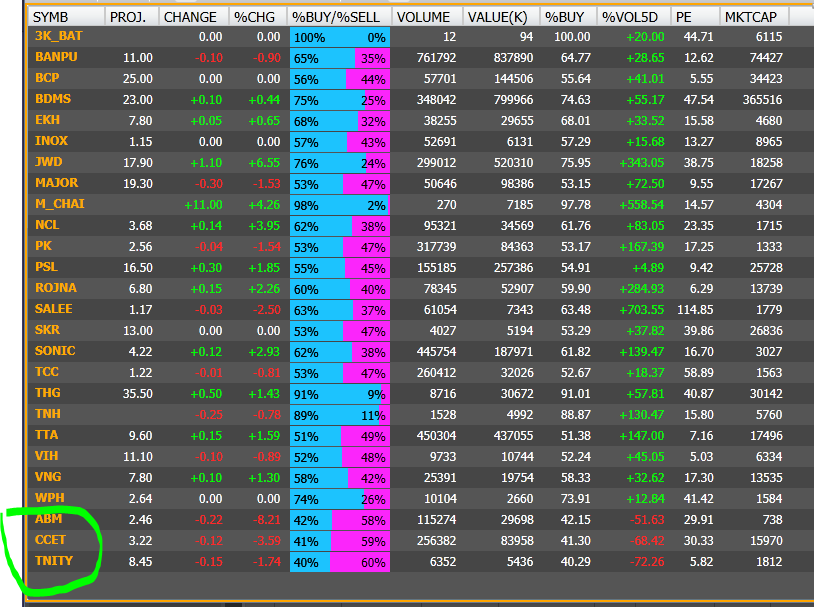Click the MKTCAP column header
The image size is (814, 607).
point(754,17)
